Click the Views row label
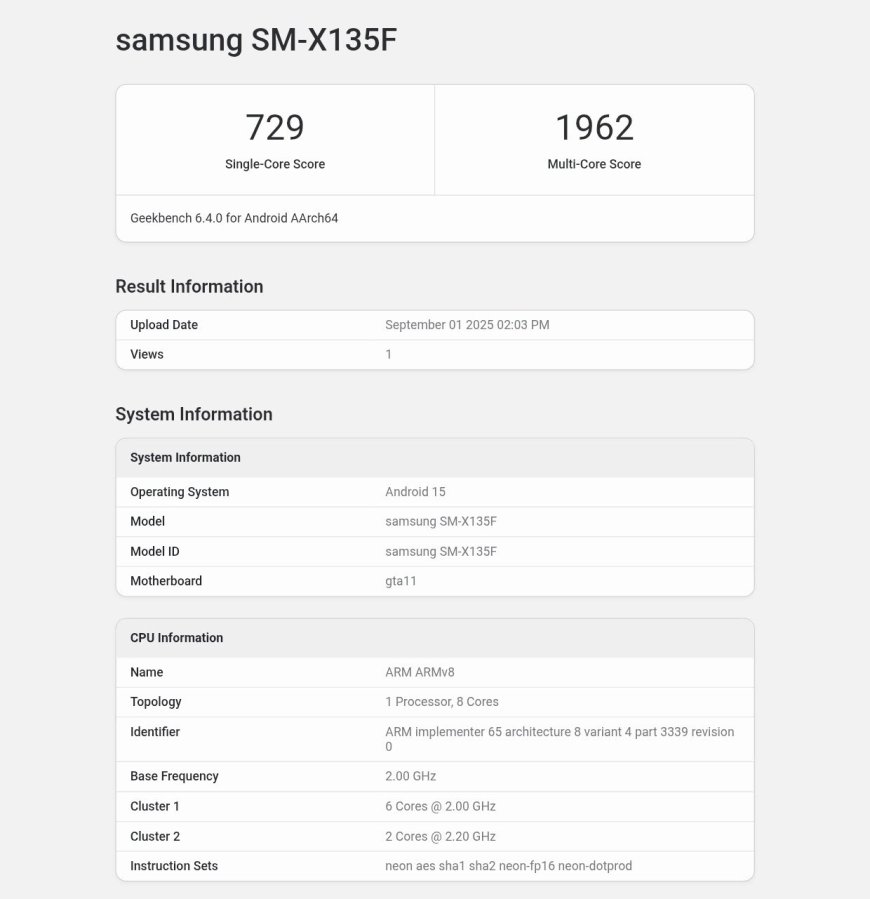This screenshot has height=899, width=870. coord(147,354)
